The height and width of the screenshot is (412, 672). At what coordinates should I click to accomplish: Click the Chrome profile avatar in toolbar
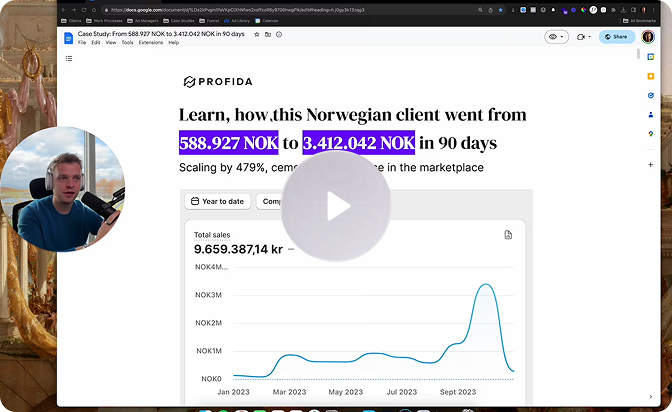click(x=643, y=10)
